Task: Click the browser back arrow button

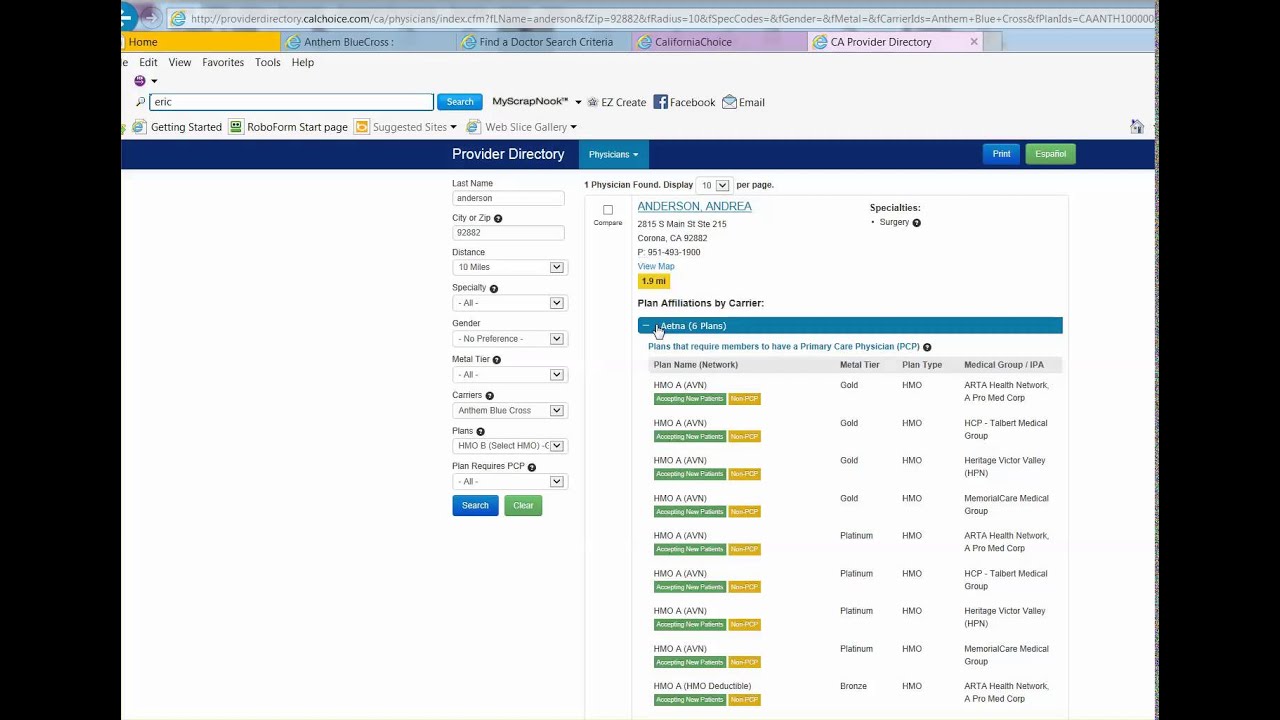Action: coord(127,17)
